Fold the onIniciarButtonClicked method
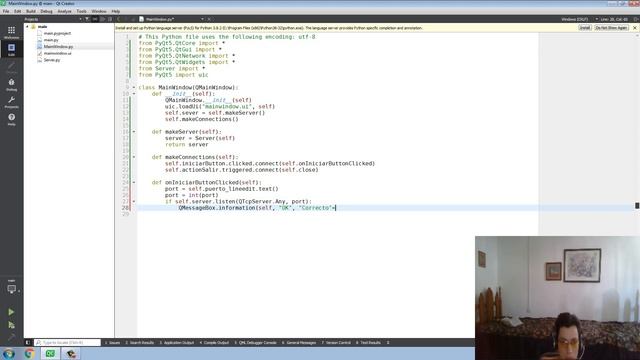The image size is (640, 360). [x=133, y=182]
